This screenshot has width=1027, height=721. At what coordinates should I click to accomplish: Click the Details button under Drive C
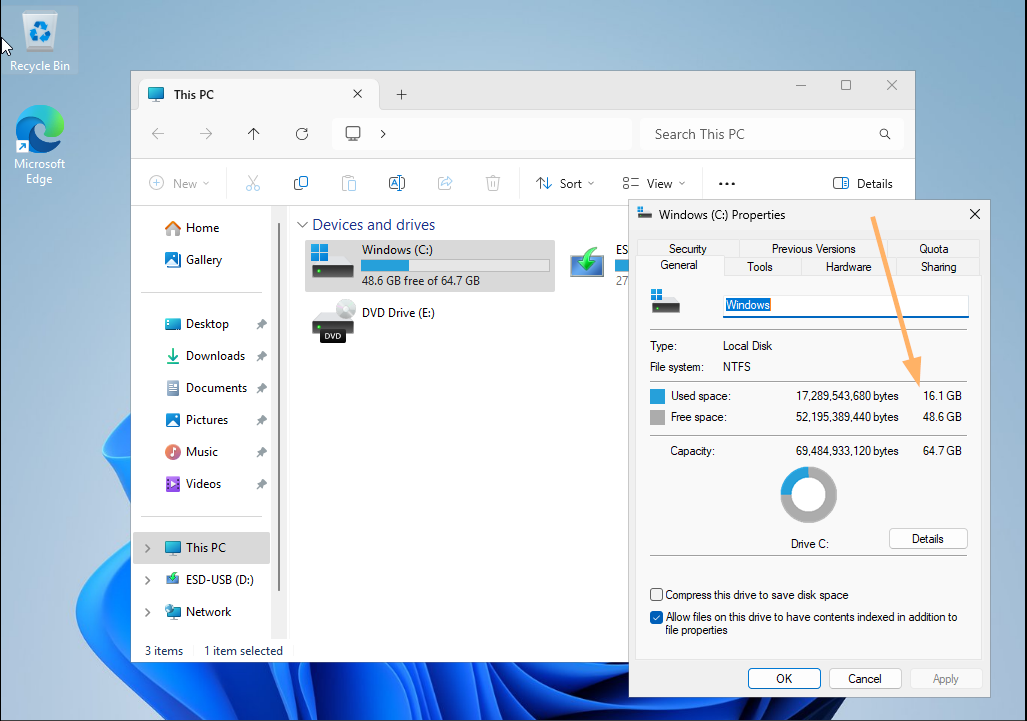927,539
